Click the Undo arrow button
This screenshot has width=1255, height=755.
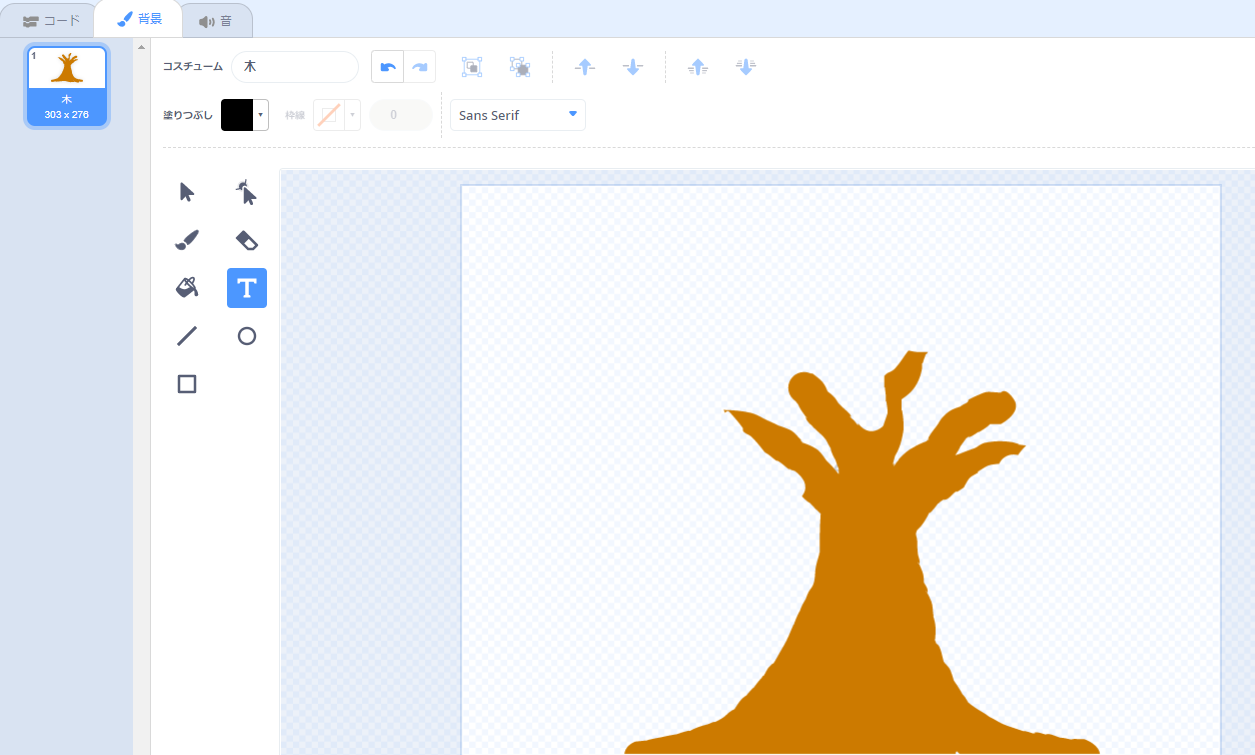pos(388,67)
